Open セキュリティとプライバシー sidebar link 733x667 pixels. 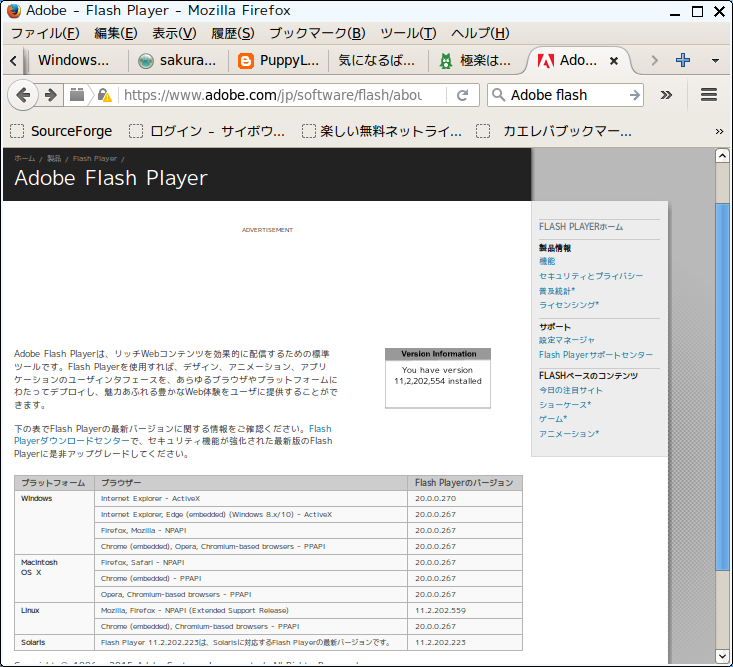click(591, 276)
